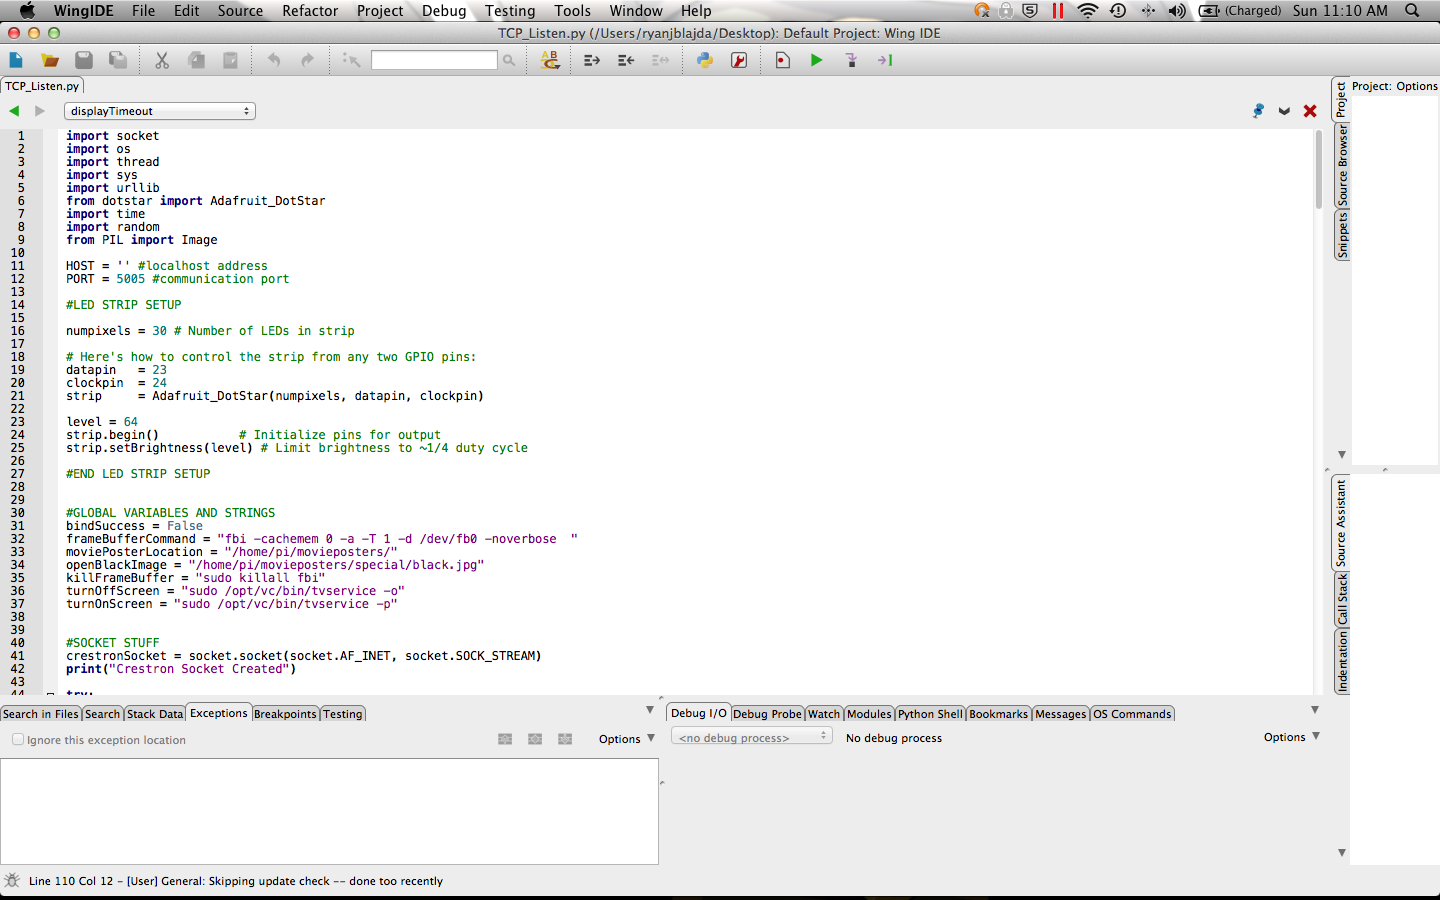This screenshot has width=1440, height=900.
Task: Switch to the Python Shell tab
Action: [x=930, y=714]
